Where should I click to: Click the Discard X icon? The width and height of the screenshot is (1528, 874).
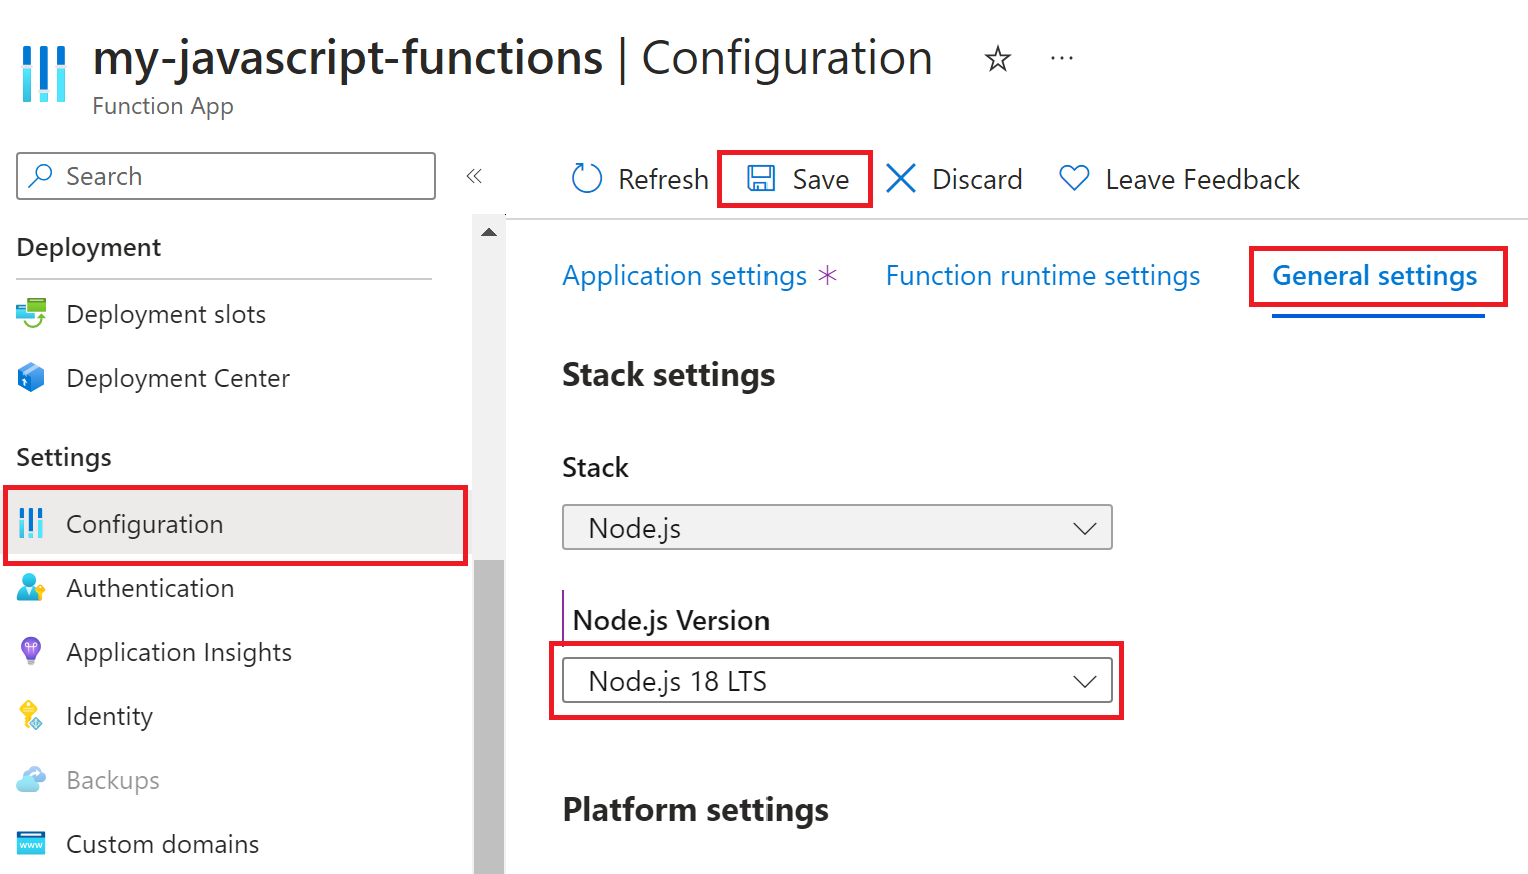[901, 179]
